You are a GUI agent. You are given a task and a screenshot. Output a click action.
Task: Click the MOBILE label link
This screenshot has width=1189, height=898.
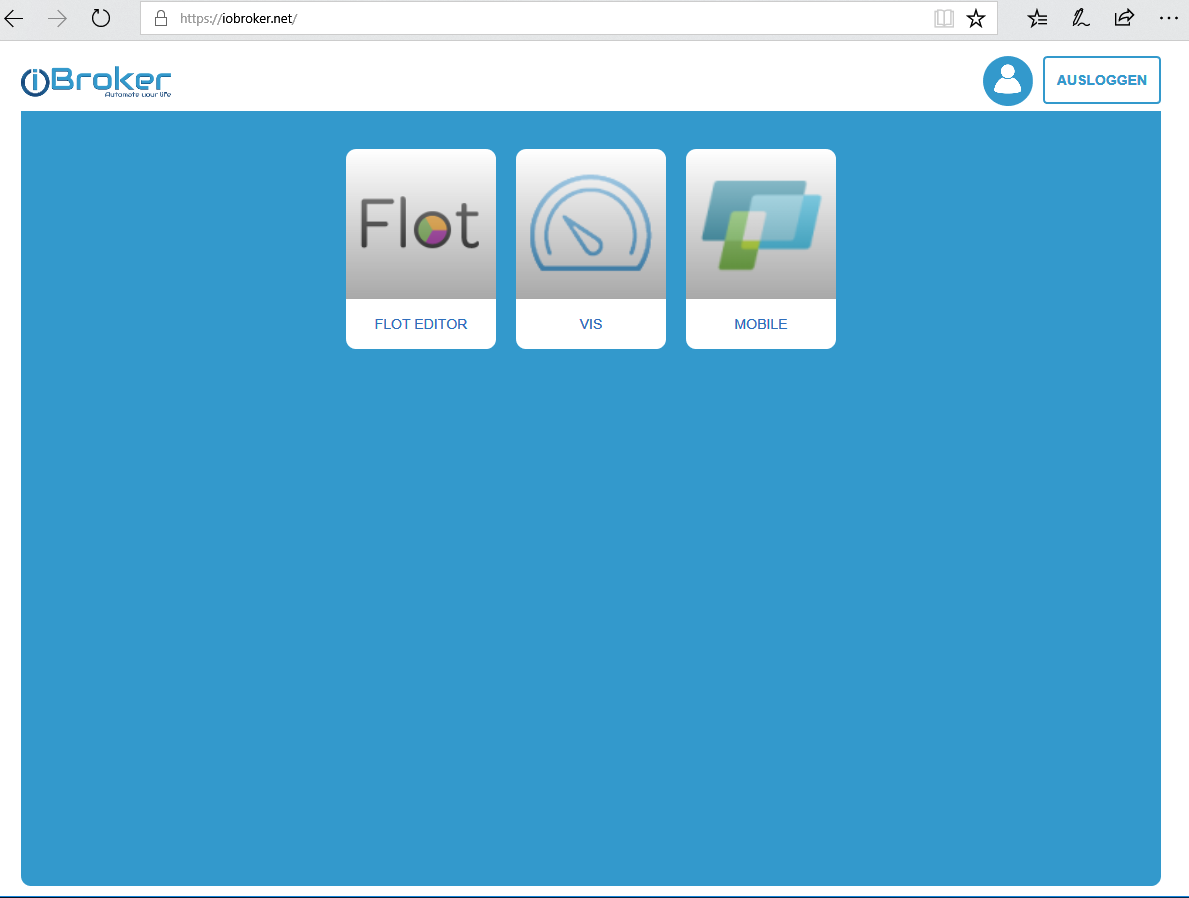coord(761,324)
